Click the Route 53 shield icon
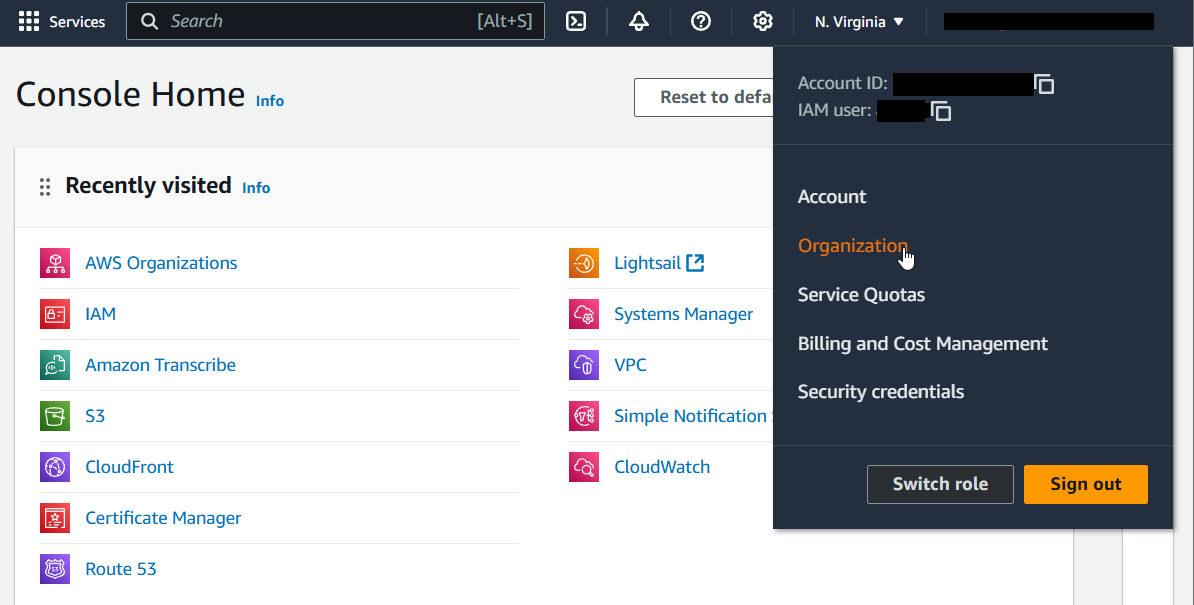The height and width of the screenshot is (605, 1194). pyautogui.click(x=55, y=569)
